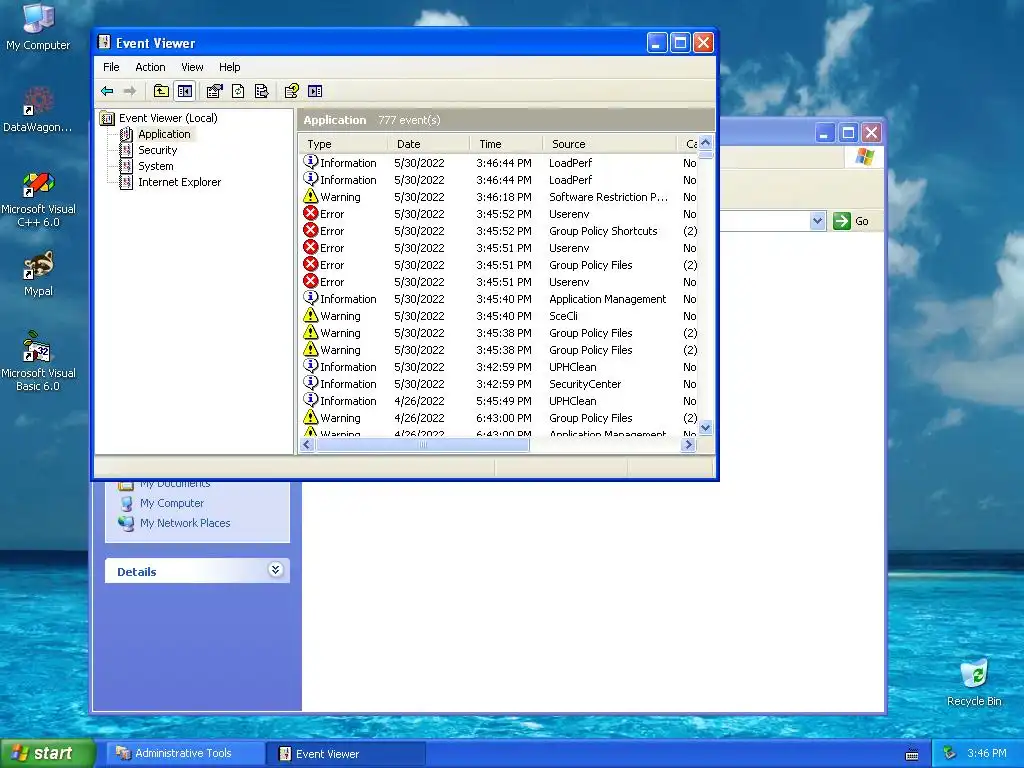Viewport: 1024px width, 768px height.
Task: Switch to Administrative Tools taskbar button
Action: point(184,754)
